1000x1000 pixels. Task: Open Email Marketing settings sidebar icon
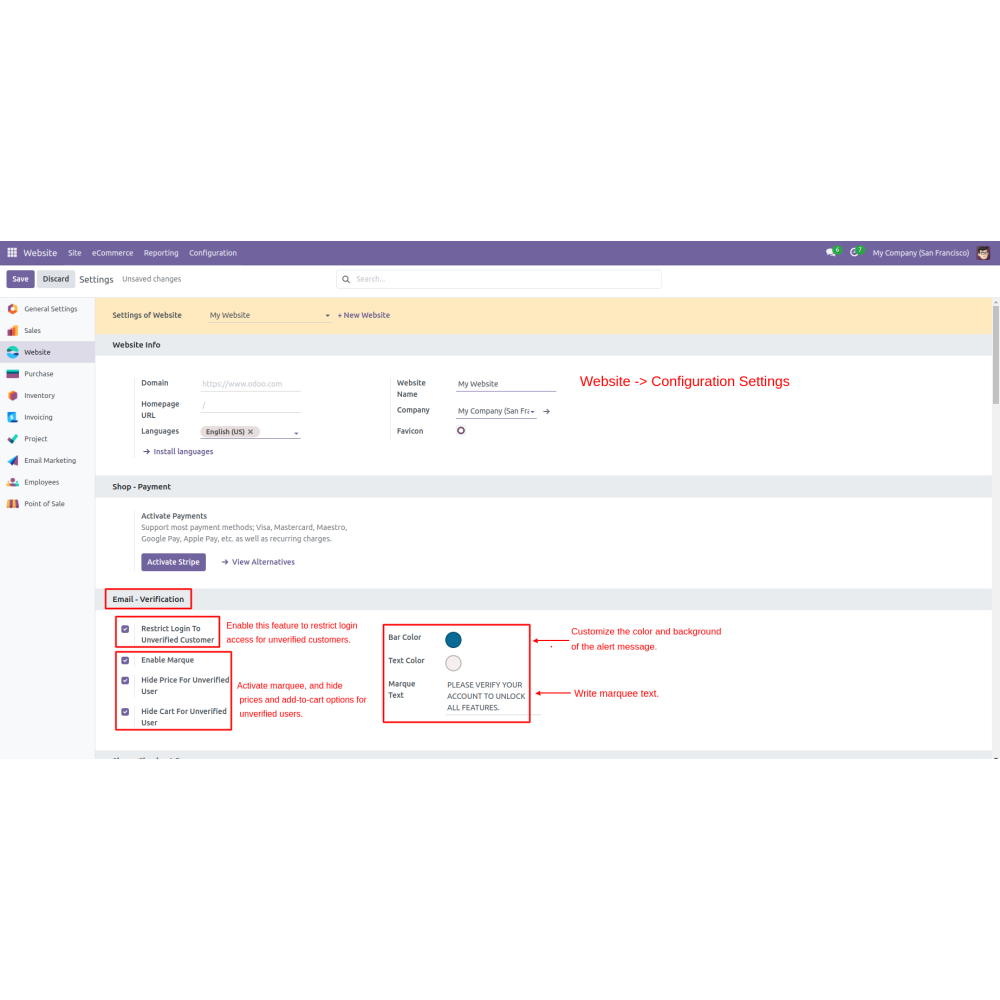pos(13,461)
